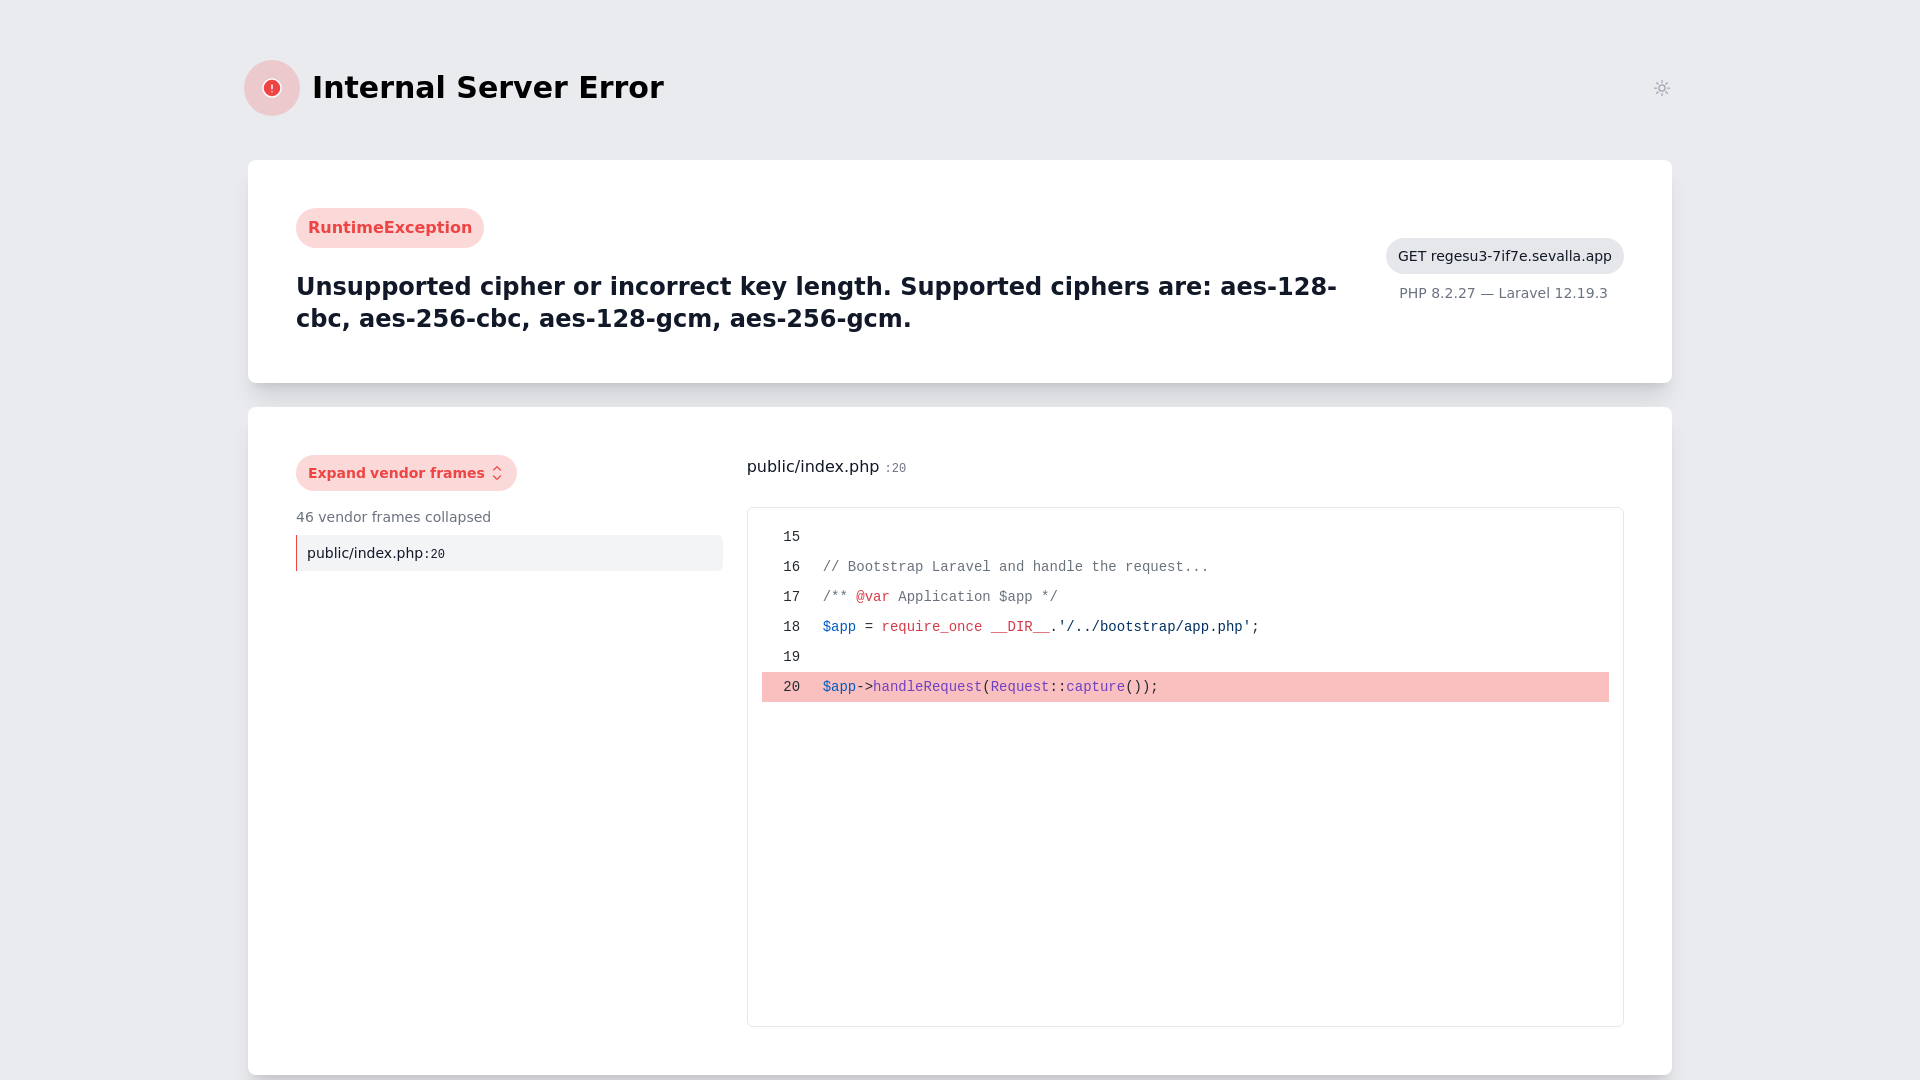1920x1080 pixels.
Task: Click the red error alert icon
Action: pos(272,88)
